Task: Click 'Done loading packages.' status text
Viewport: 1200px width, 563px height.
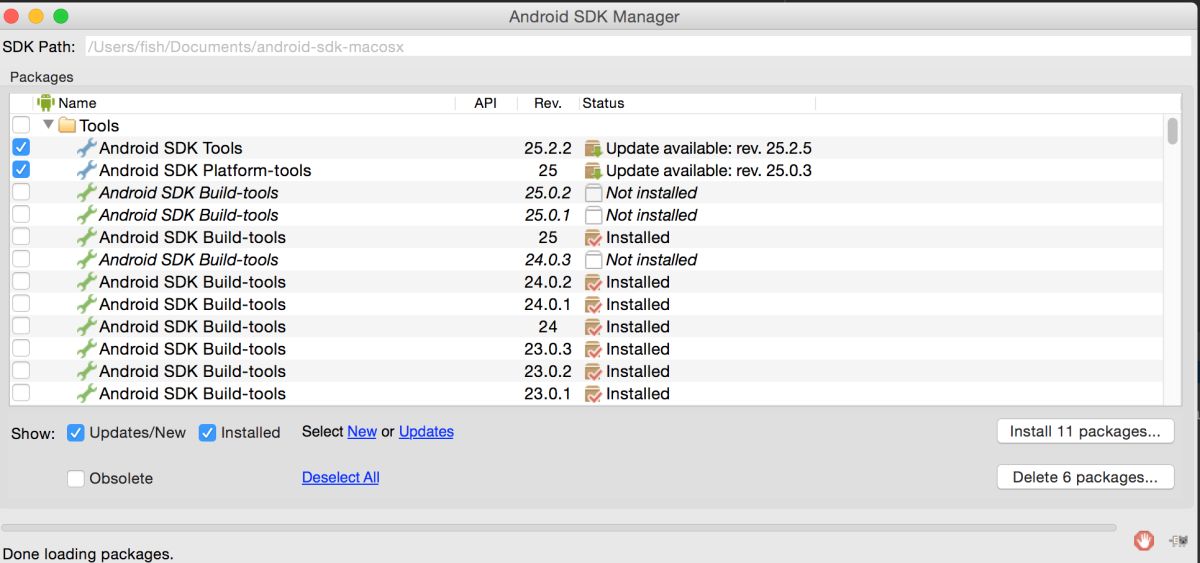Action: (x=88, y=554)
